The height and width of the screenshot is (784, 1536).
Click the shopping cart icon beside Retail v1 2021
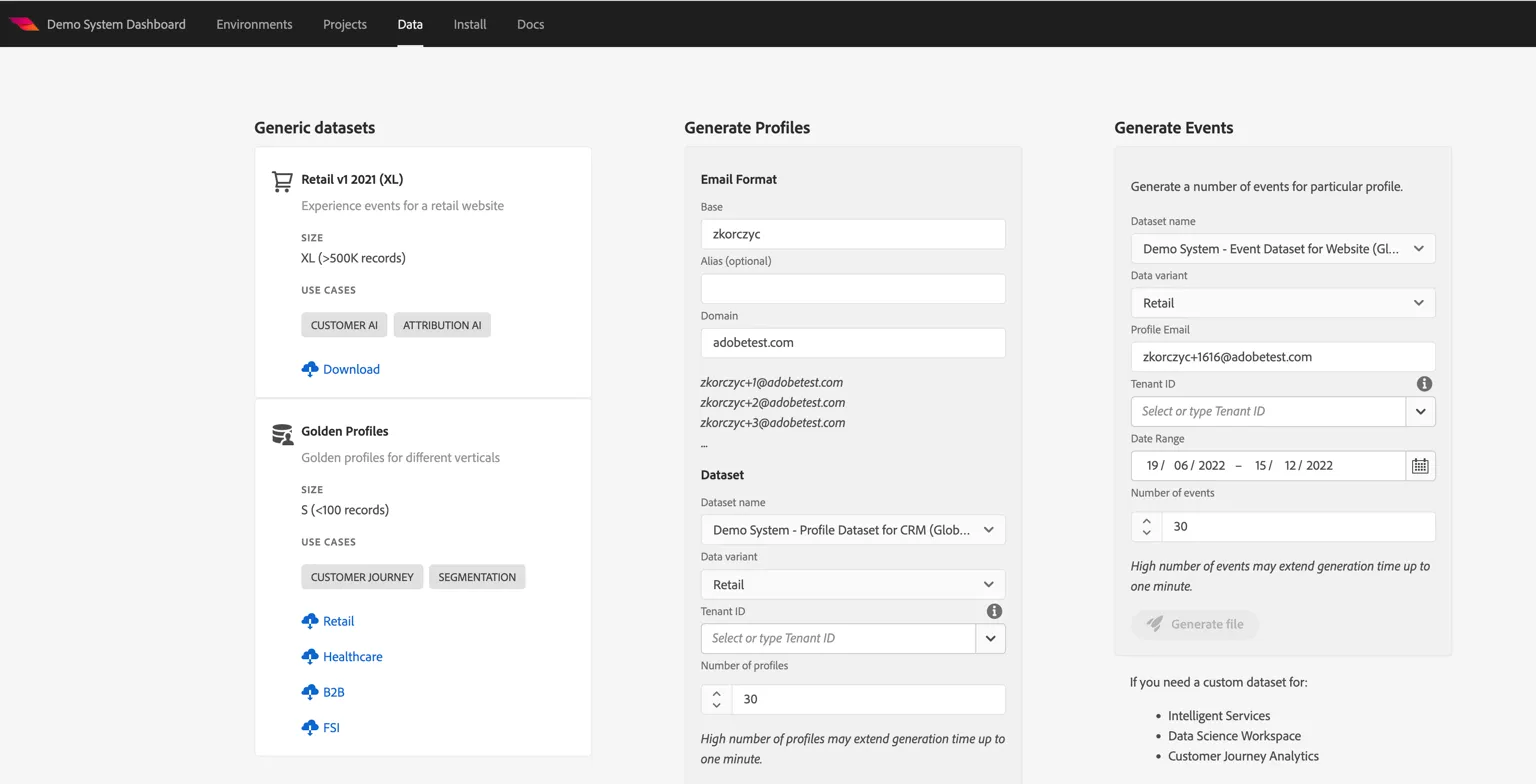pos(282,181)
